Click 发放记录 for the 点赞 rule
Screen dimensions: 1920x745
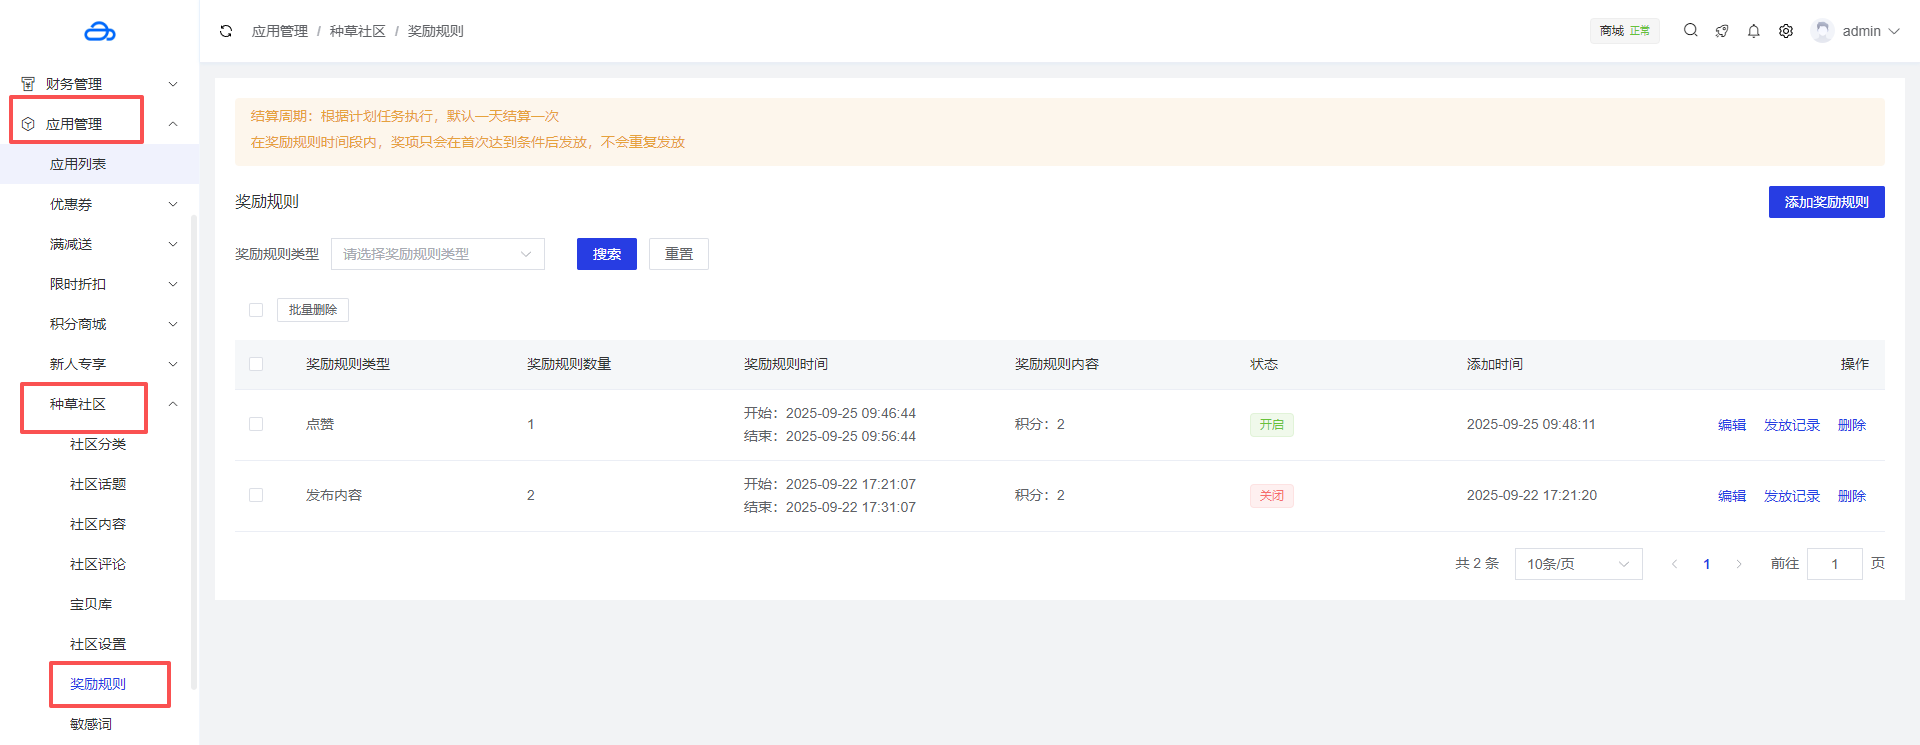pyautogui.click(x=1791, y=425)
